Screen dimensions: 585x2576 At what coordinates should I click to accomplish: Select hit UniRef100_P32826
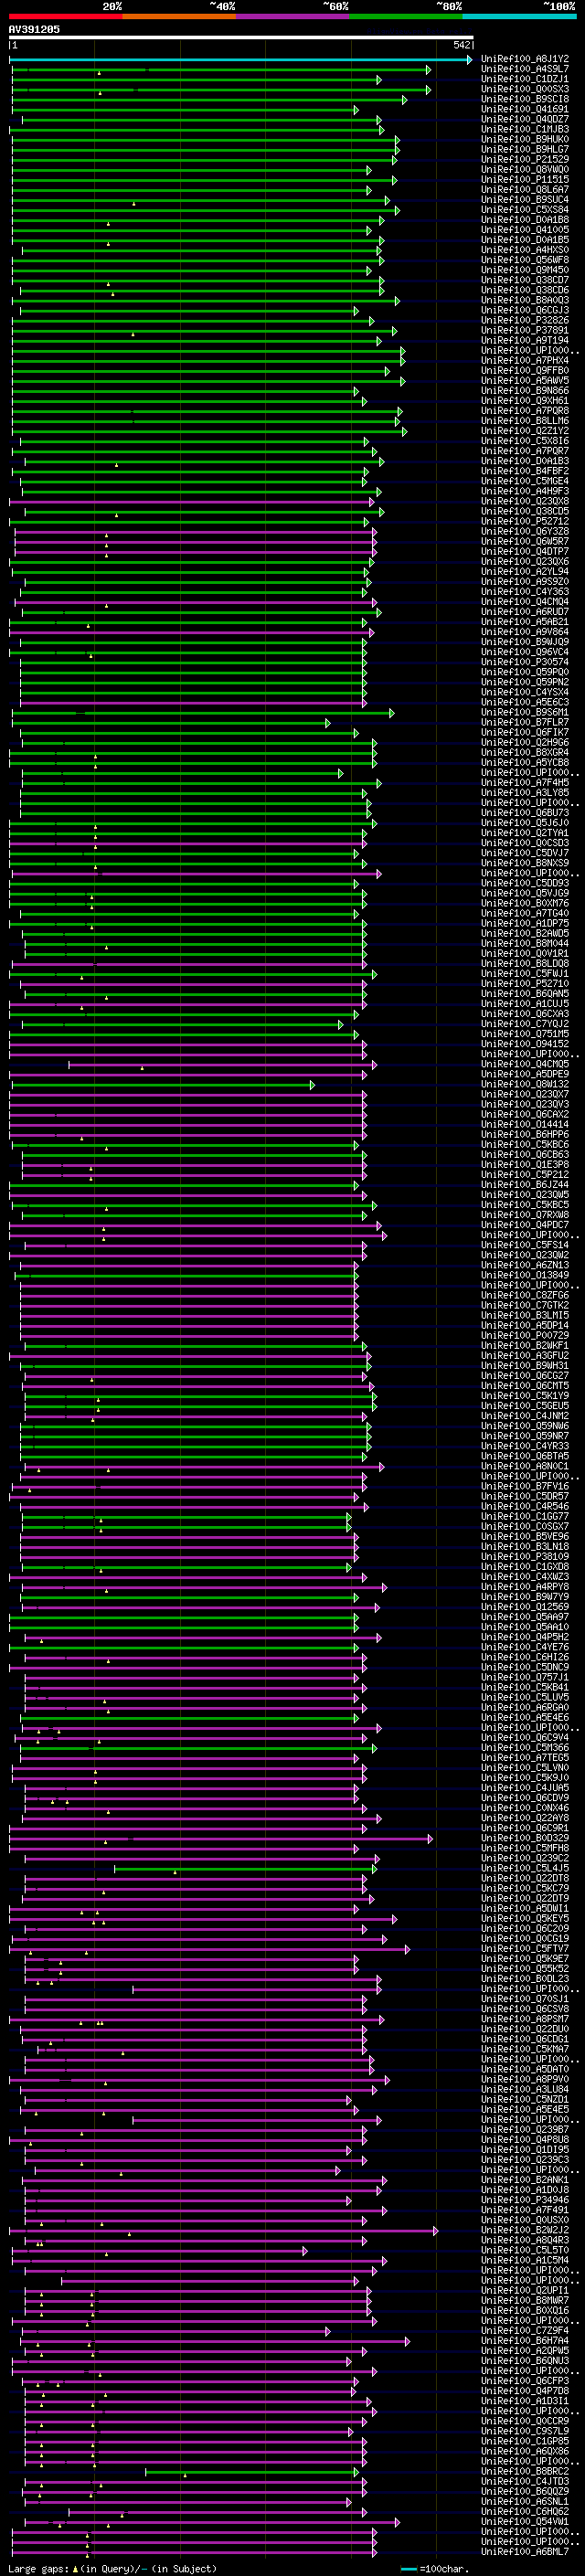tap(525, 320)
